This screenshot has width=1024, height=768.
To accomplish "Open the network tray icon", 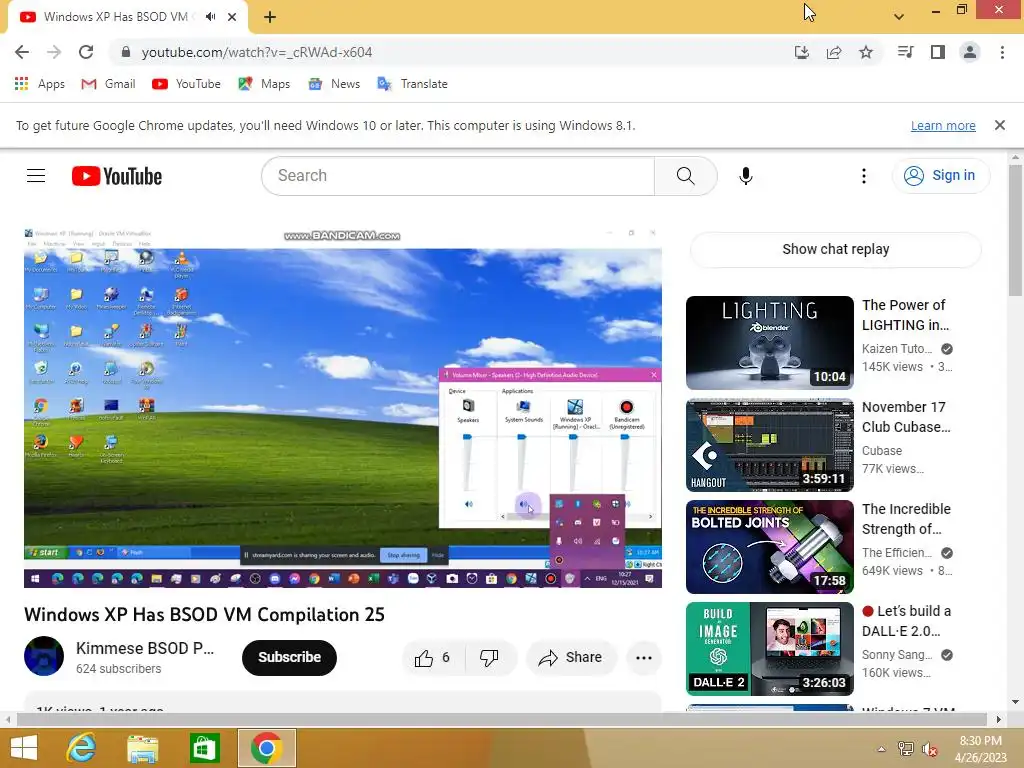I will click(905, 749).
